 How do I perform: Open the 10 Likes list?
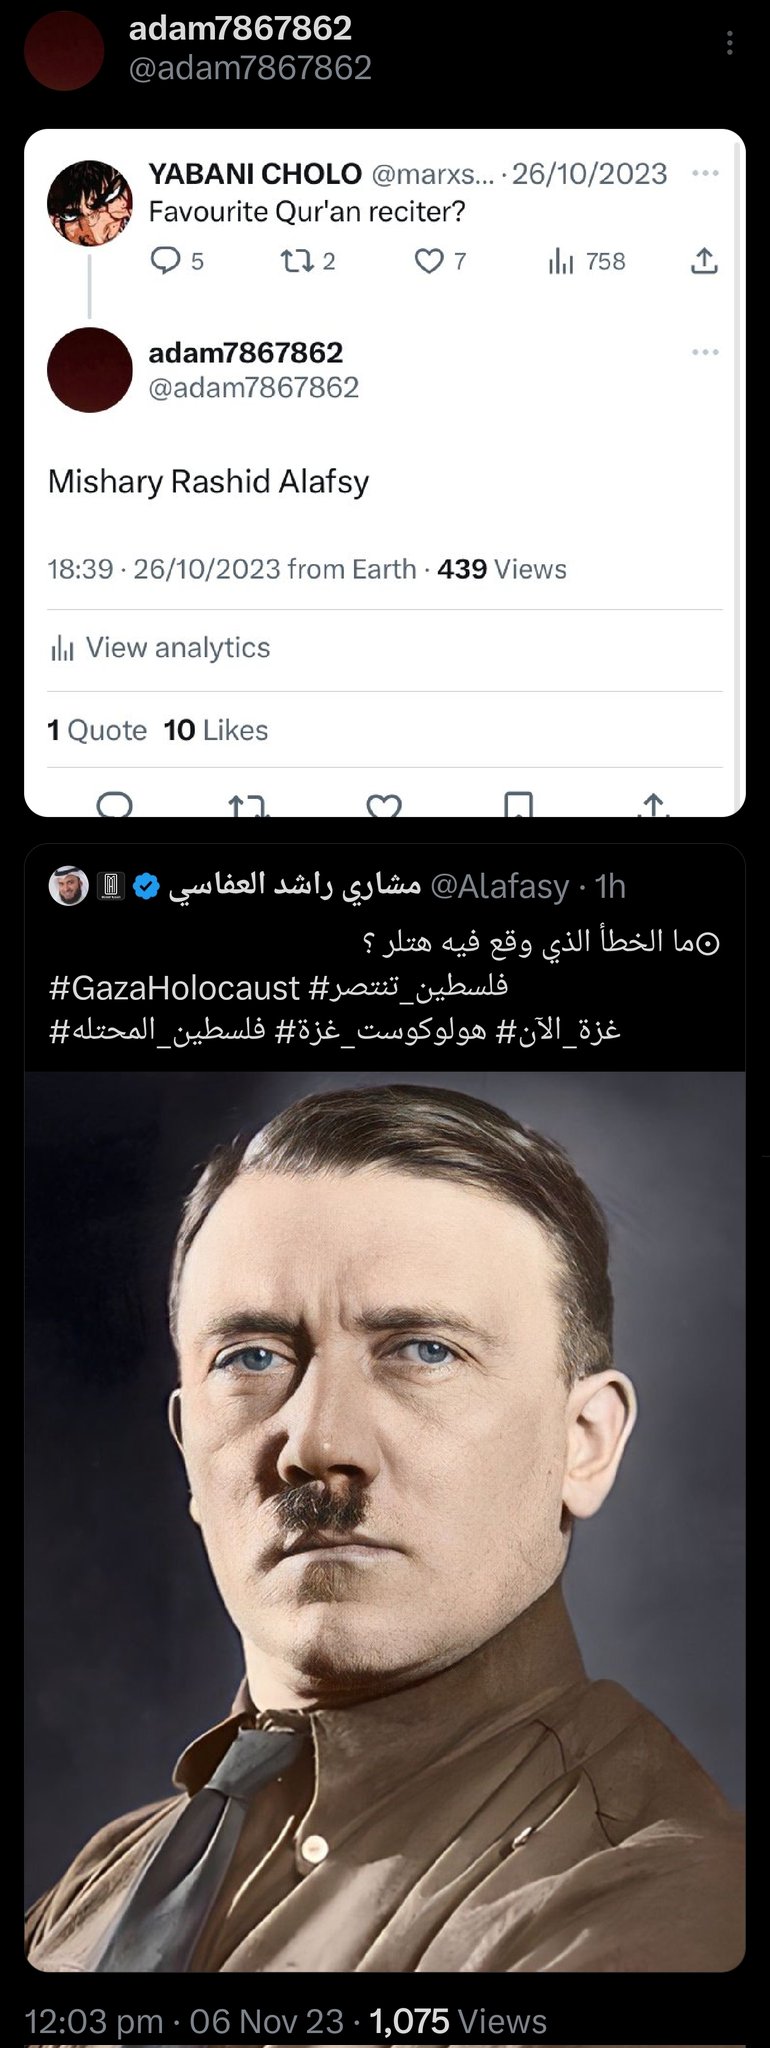pos(216,730)
